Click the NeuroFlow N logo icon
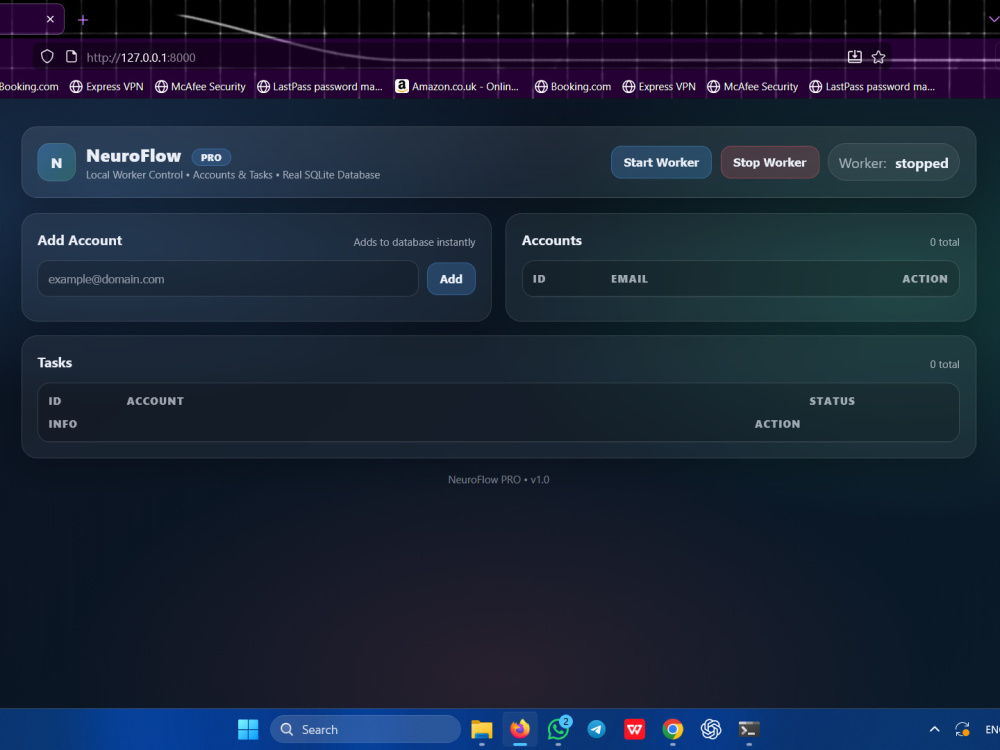 coord(56,163)
